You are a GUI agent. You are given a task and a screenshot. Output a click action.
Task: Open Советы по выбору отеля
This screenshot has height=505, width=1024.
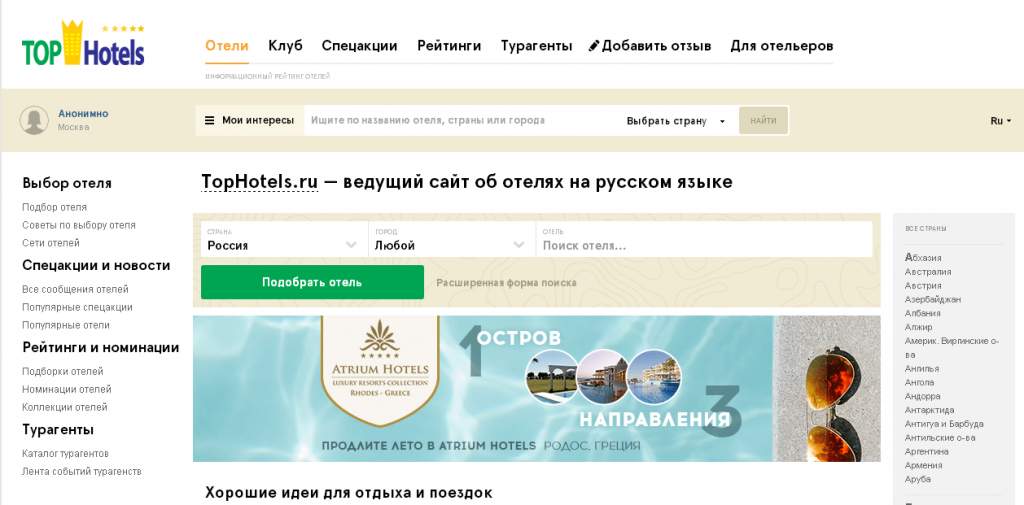(x=79, y=225)
